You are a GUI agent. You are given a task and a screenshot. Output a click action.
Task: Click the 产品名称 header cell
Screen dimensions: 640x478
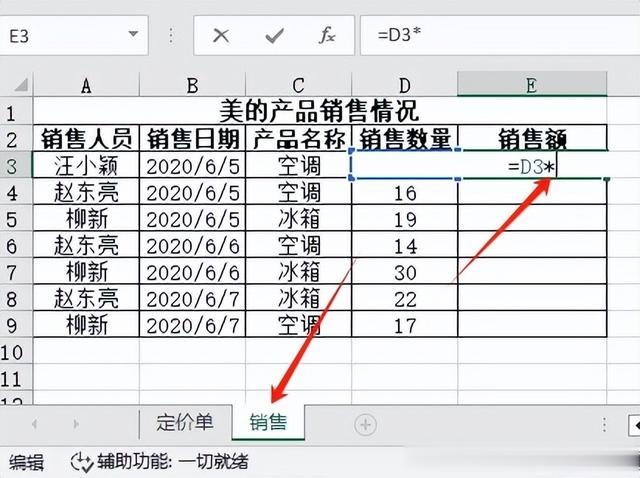click(298, 139)
